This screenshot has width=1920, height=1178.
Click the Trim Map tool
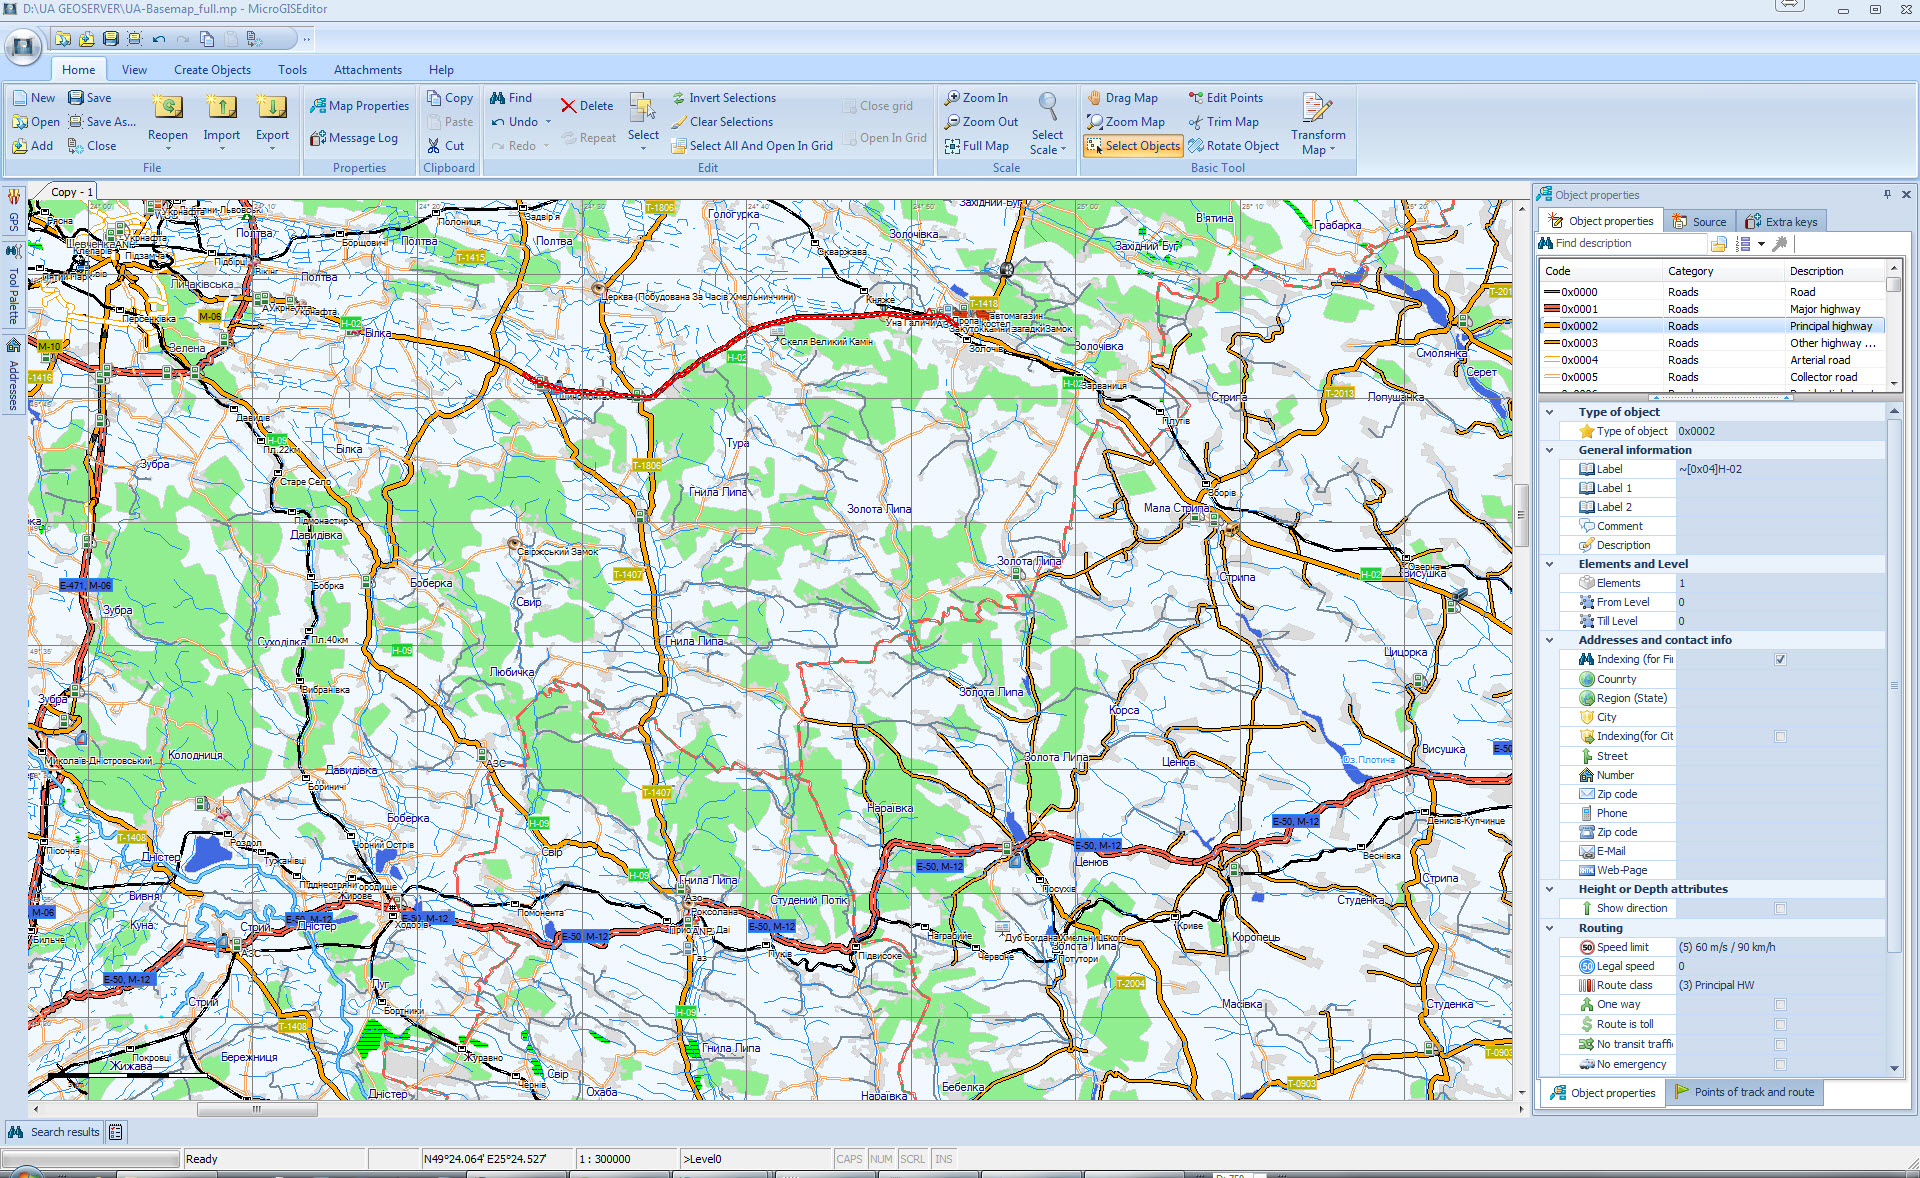click(x=1222, y=122)
